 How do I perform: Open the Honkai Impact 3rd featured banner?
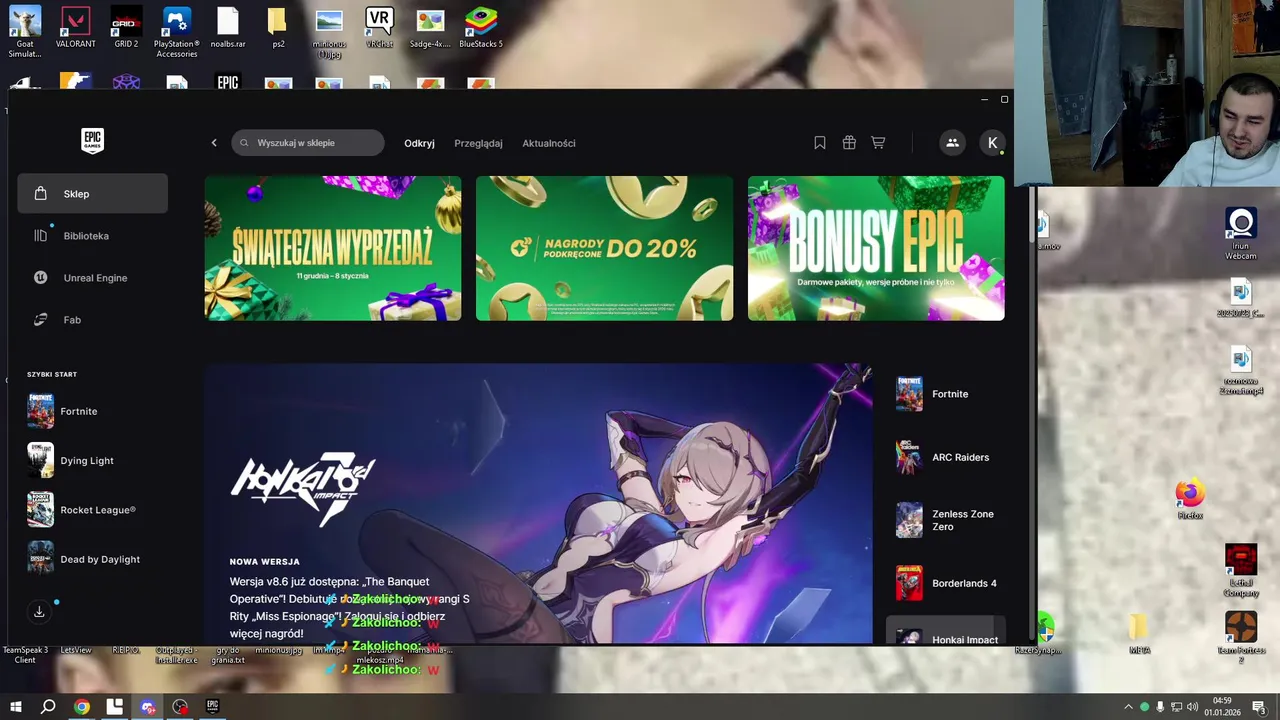tap(538, 504)
